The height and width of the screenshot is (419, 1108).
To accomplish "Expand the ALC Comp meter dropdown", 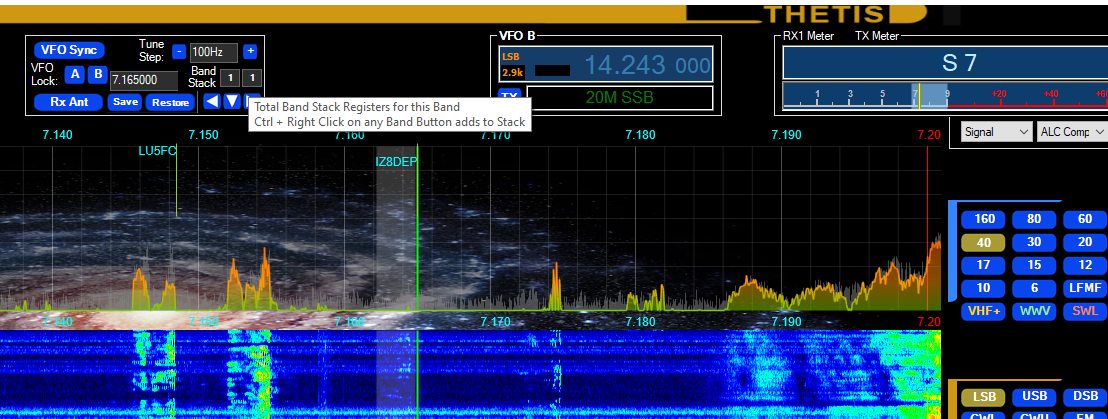I will pyautogui.click(x=1072, y=132).
